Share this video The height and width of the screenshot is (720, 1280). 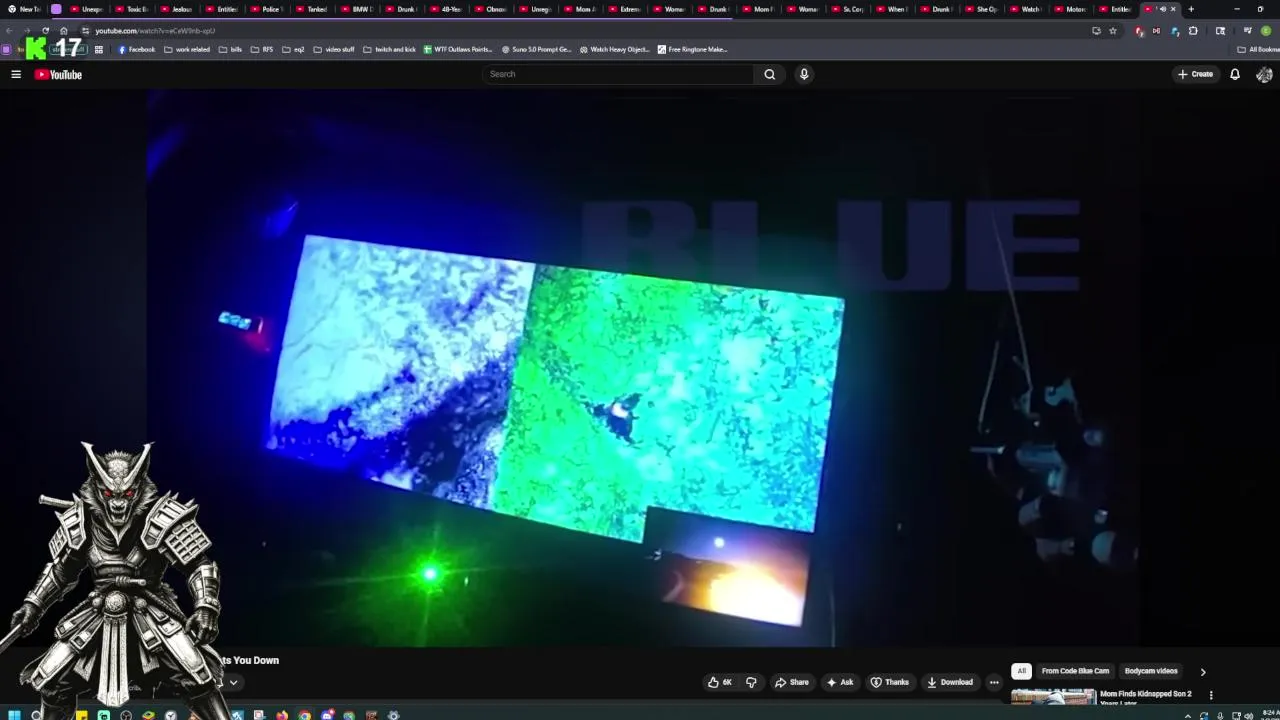pyautogui.click(x=792, y=682)
